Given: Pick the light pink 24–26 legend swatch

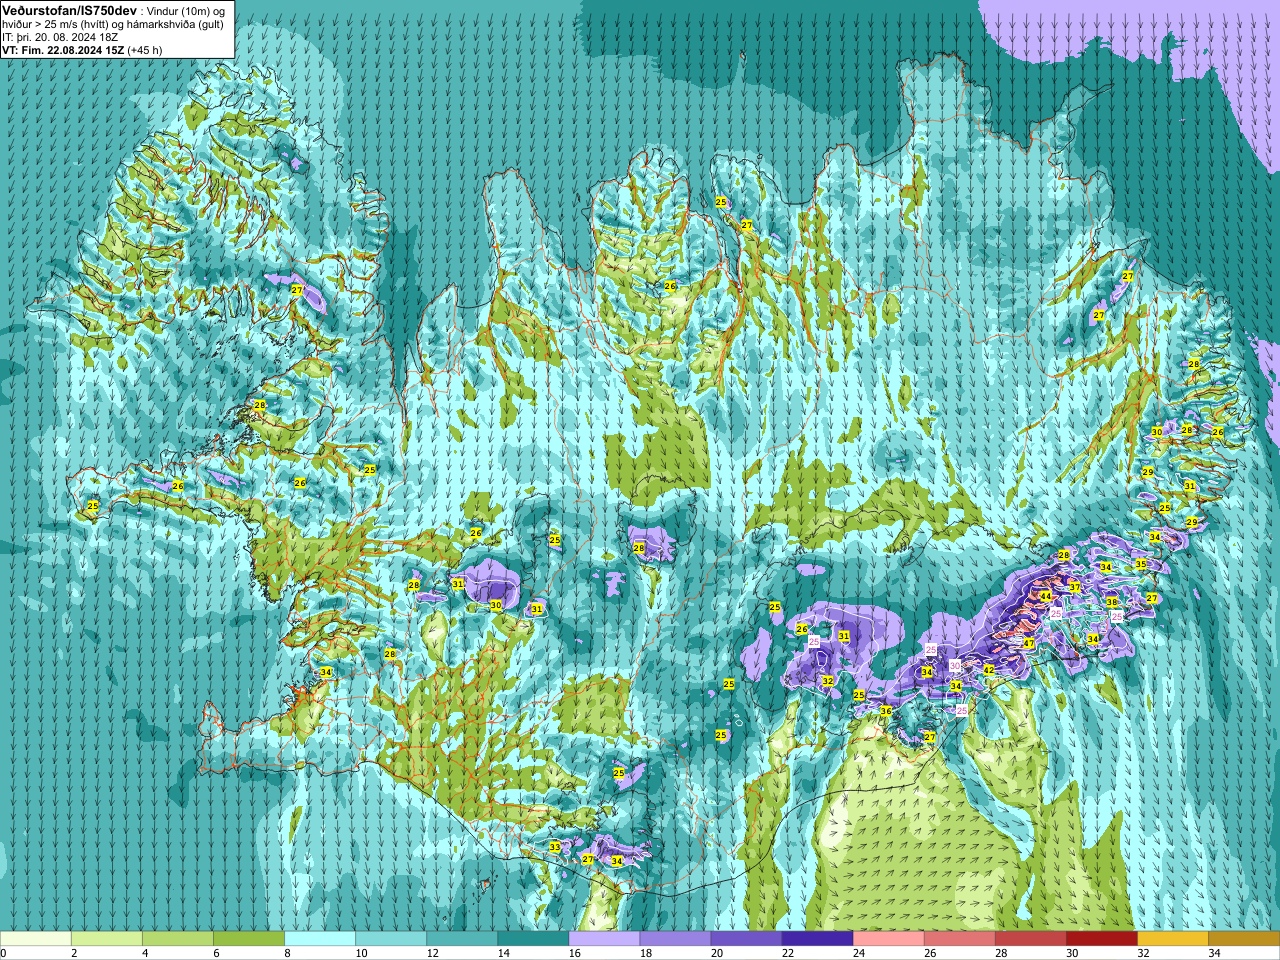Looking at the screenshot, I should (888, 939).
